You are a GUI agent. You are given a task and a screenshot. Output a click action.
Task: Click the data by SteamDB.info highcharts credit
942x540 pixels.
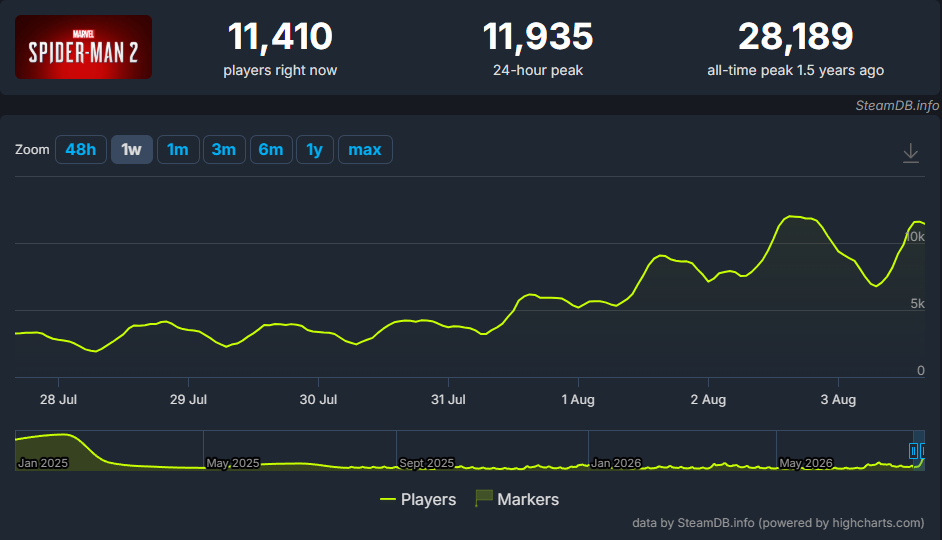tap(778, 523)
